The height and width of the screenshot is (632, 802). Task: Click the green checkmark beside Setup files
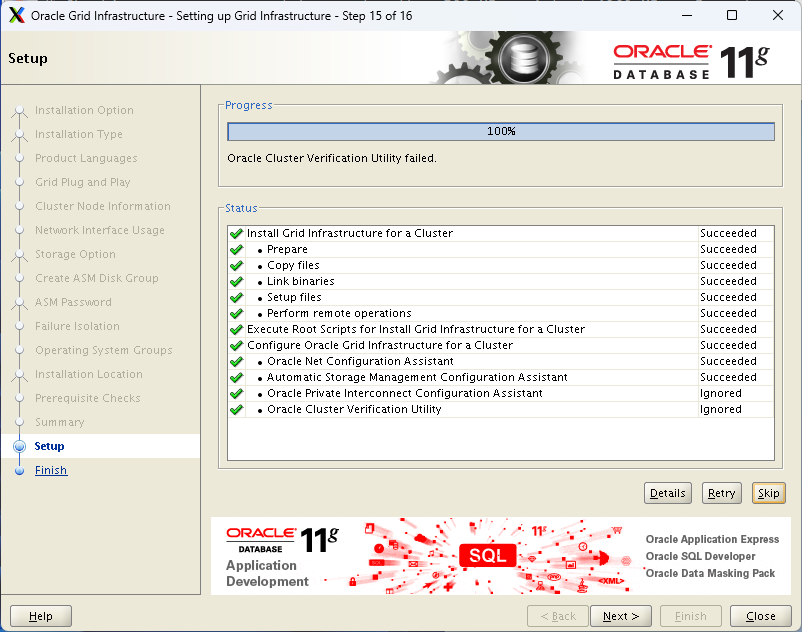coord(236,298)
